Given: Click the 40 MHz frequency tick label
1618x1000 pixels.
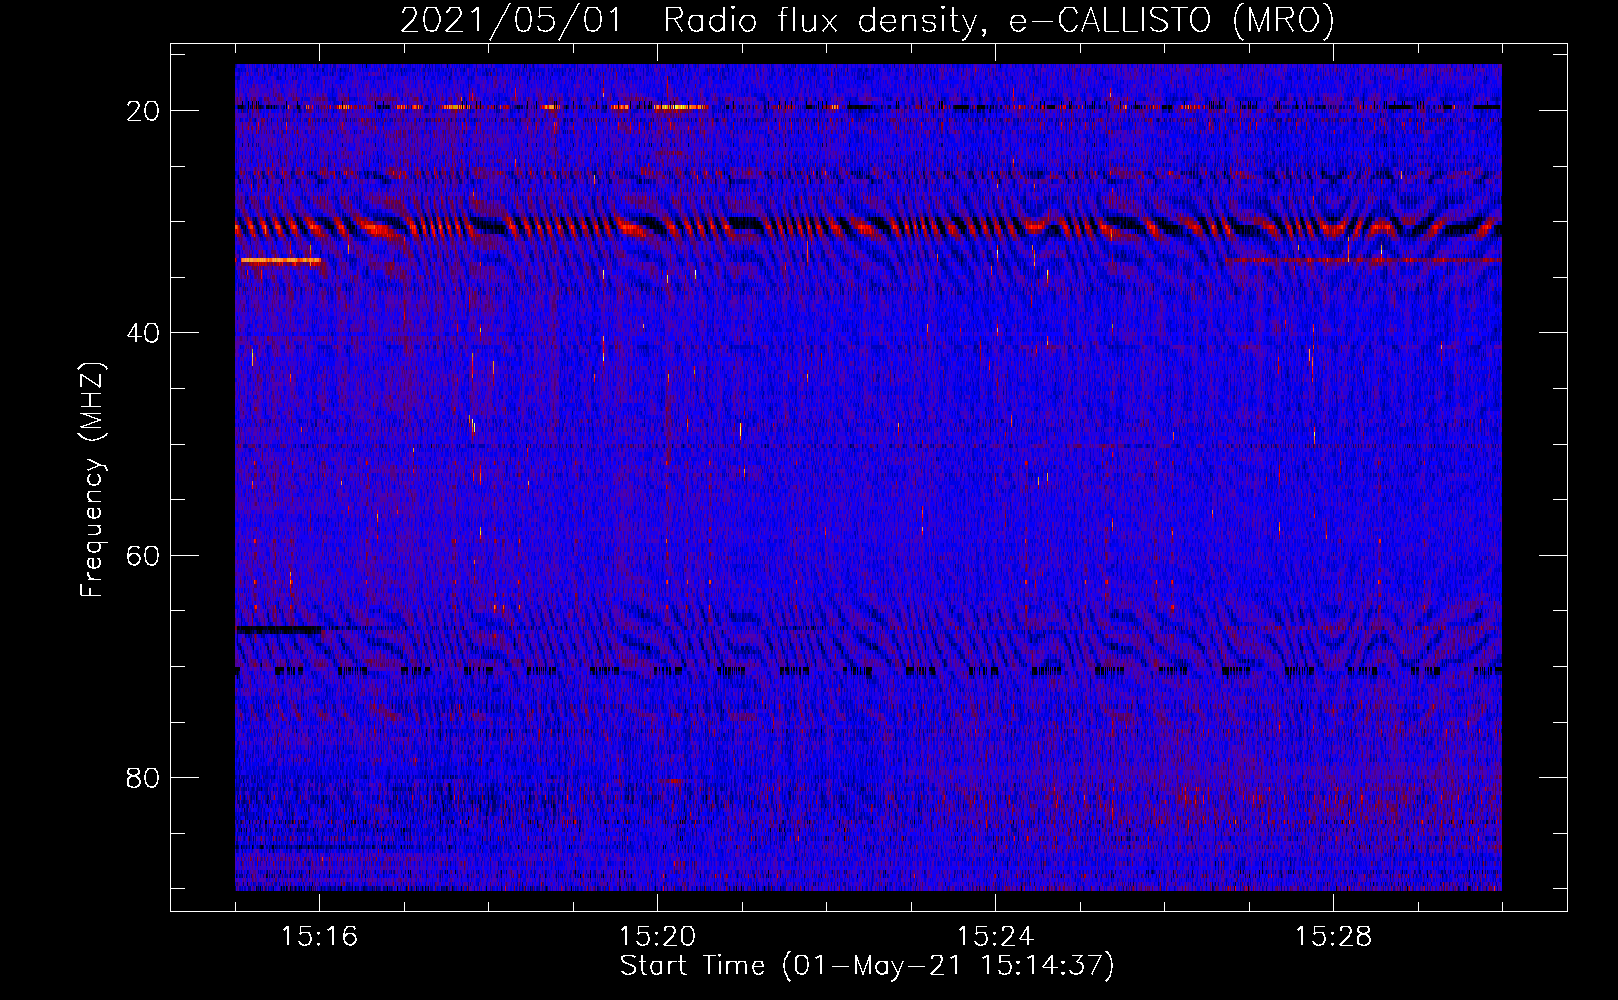Looking at the screenshot, I should click(x=143, y=333).
